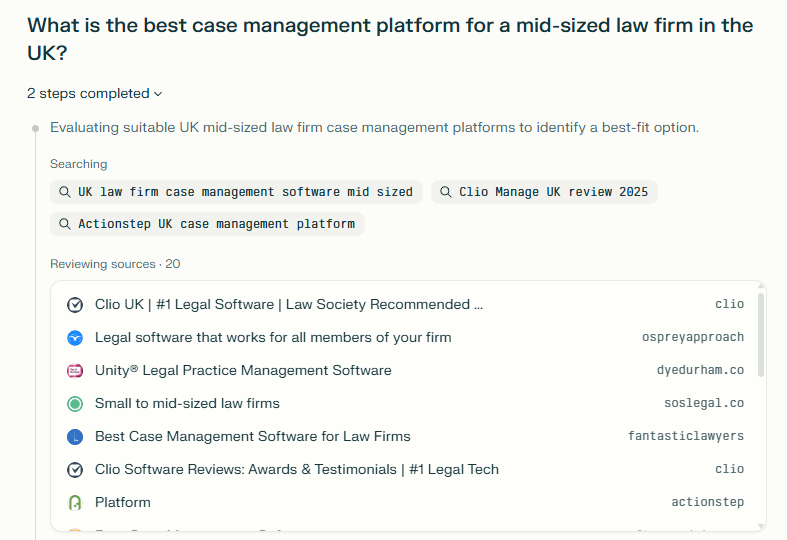Screen dimensions: 787x540
Task: Click 'soslegal.co' domain label
Action: tap(704, 403)
